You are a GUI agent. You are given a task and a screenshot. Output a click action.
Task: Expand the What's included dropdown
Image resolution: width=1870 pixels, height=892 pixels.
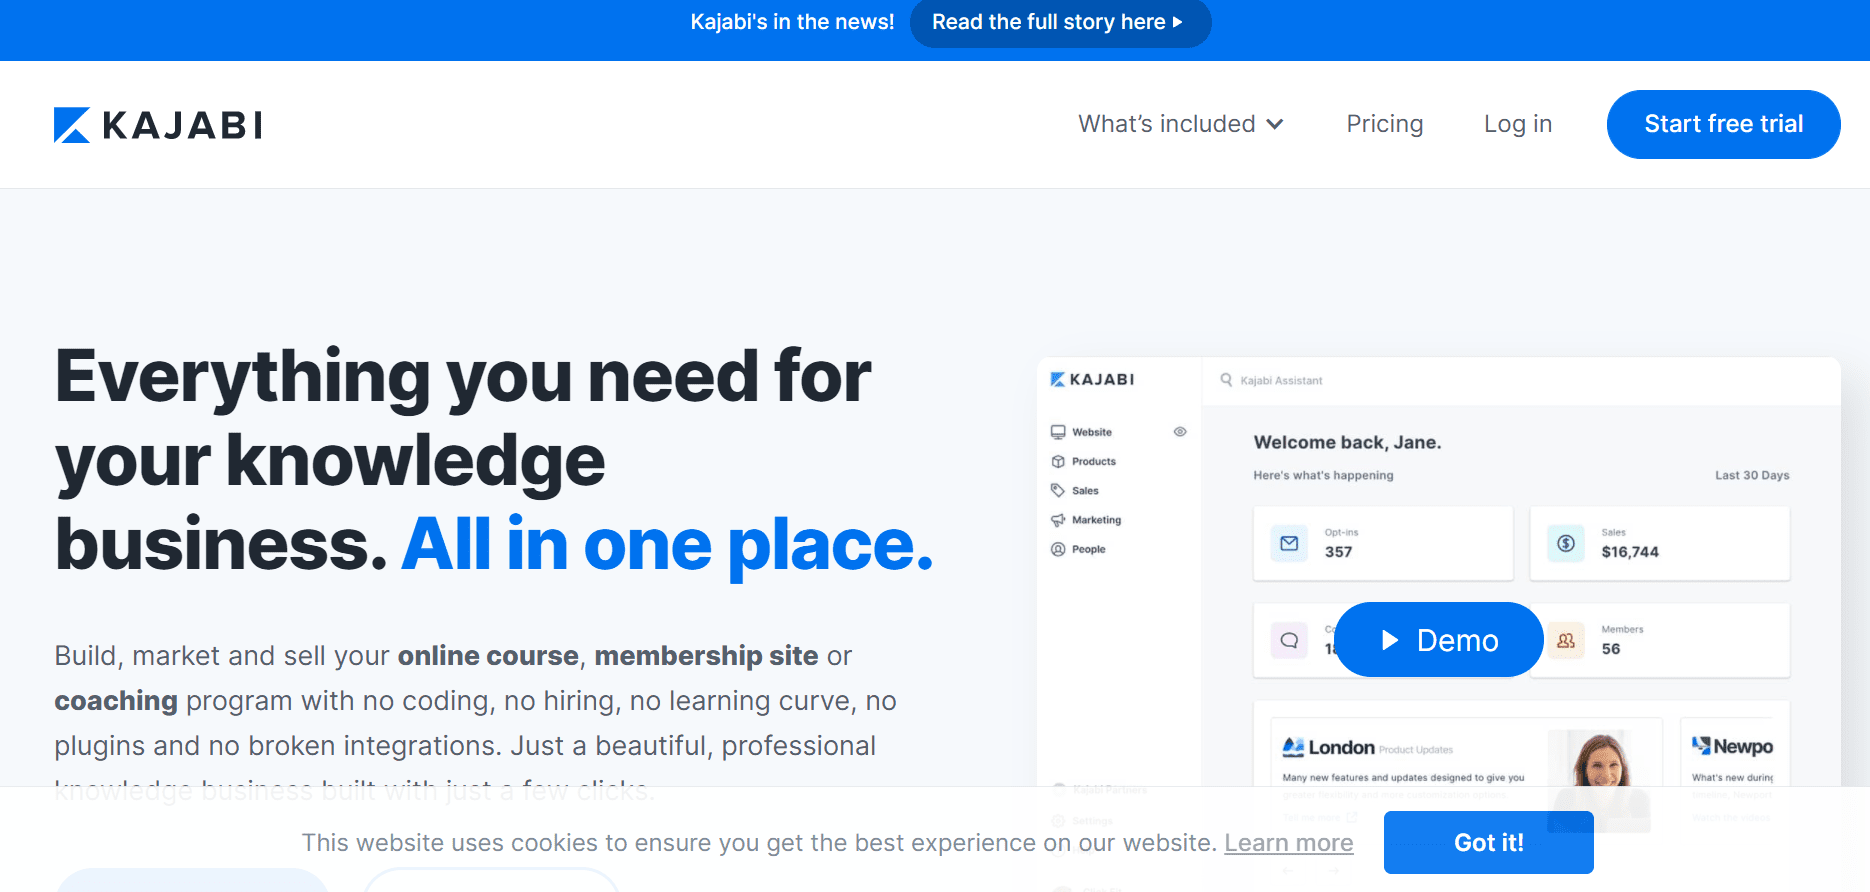coord(1180,124)
